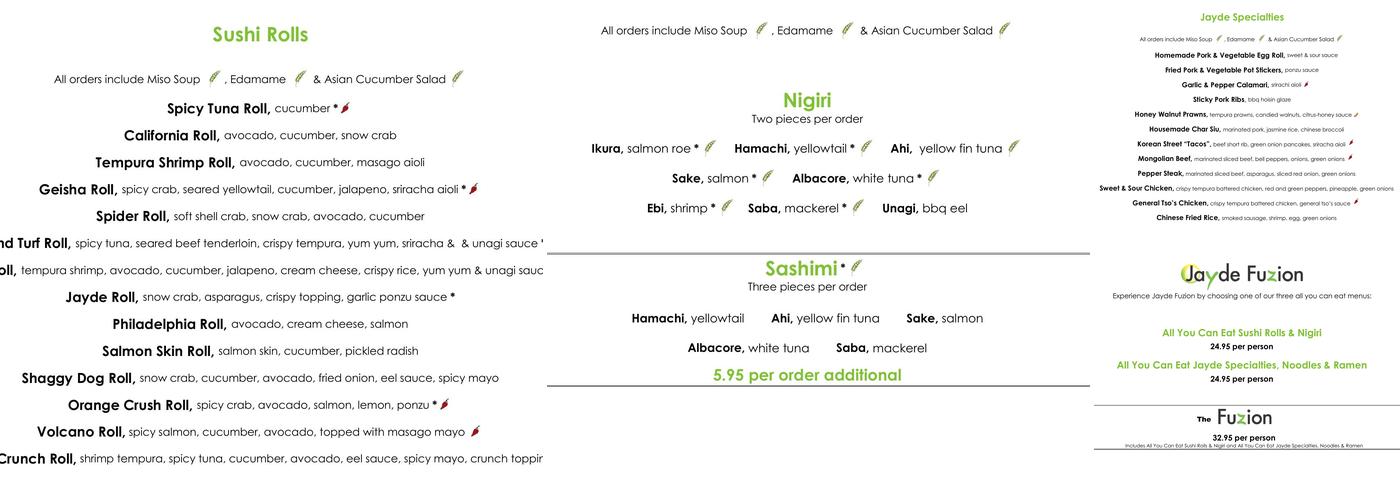The width and height of the screenshot is (1400, 500).
Task: Click the chili pepper after Volcano Roll
Action: (475, 432)
